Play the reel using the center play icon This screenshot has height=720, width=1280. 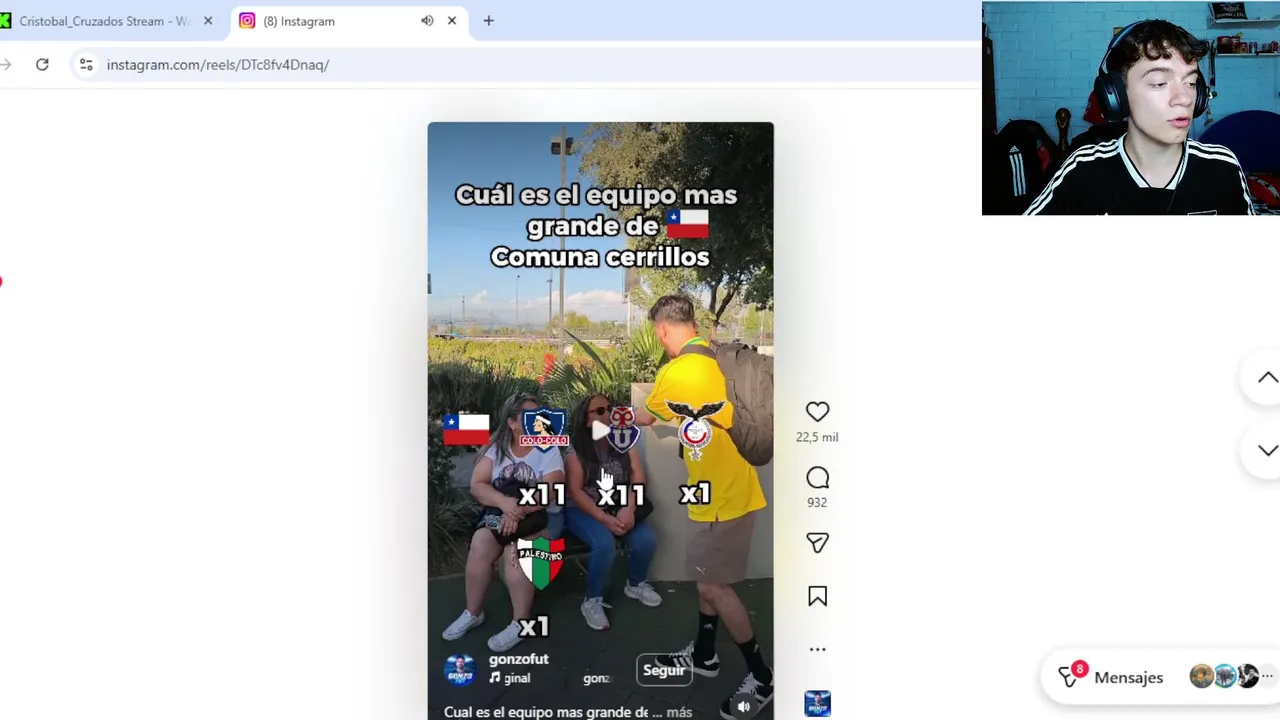point(600,430)
